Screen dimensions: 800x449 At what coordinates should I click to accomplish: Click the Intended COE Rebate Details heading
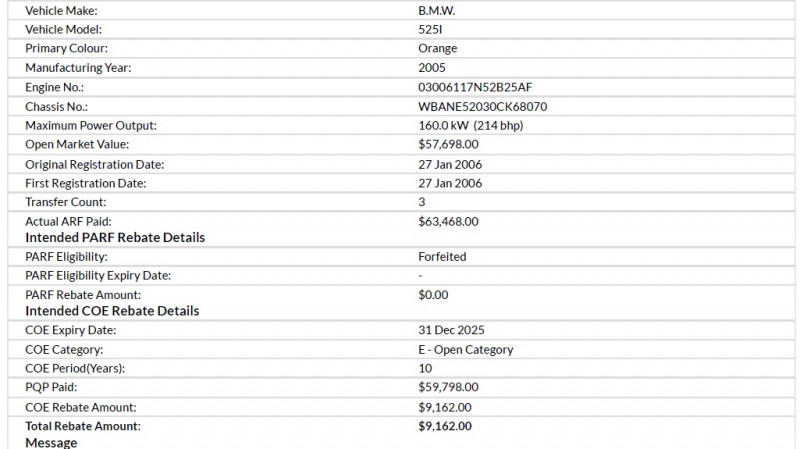112,311
